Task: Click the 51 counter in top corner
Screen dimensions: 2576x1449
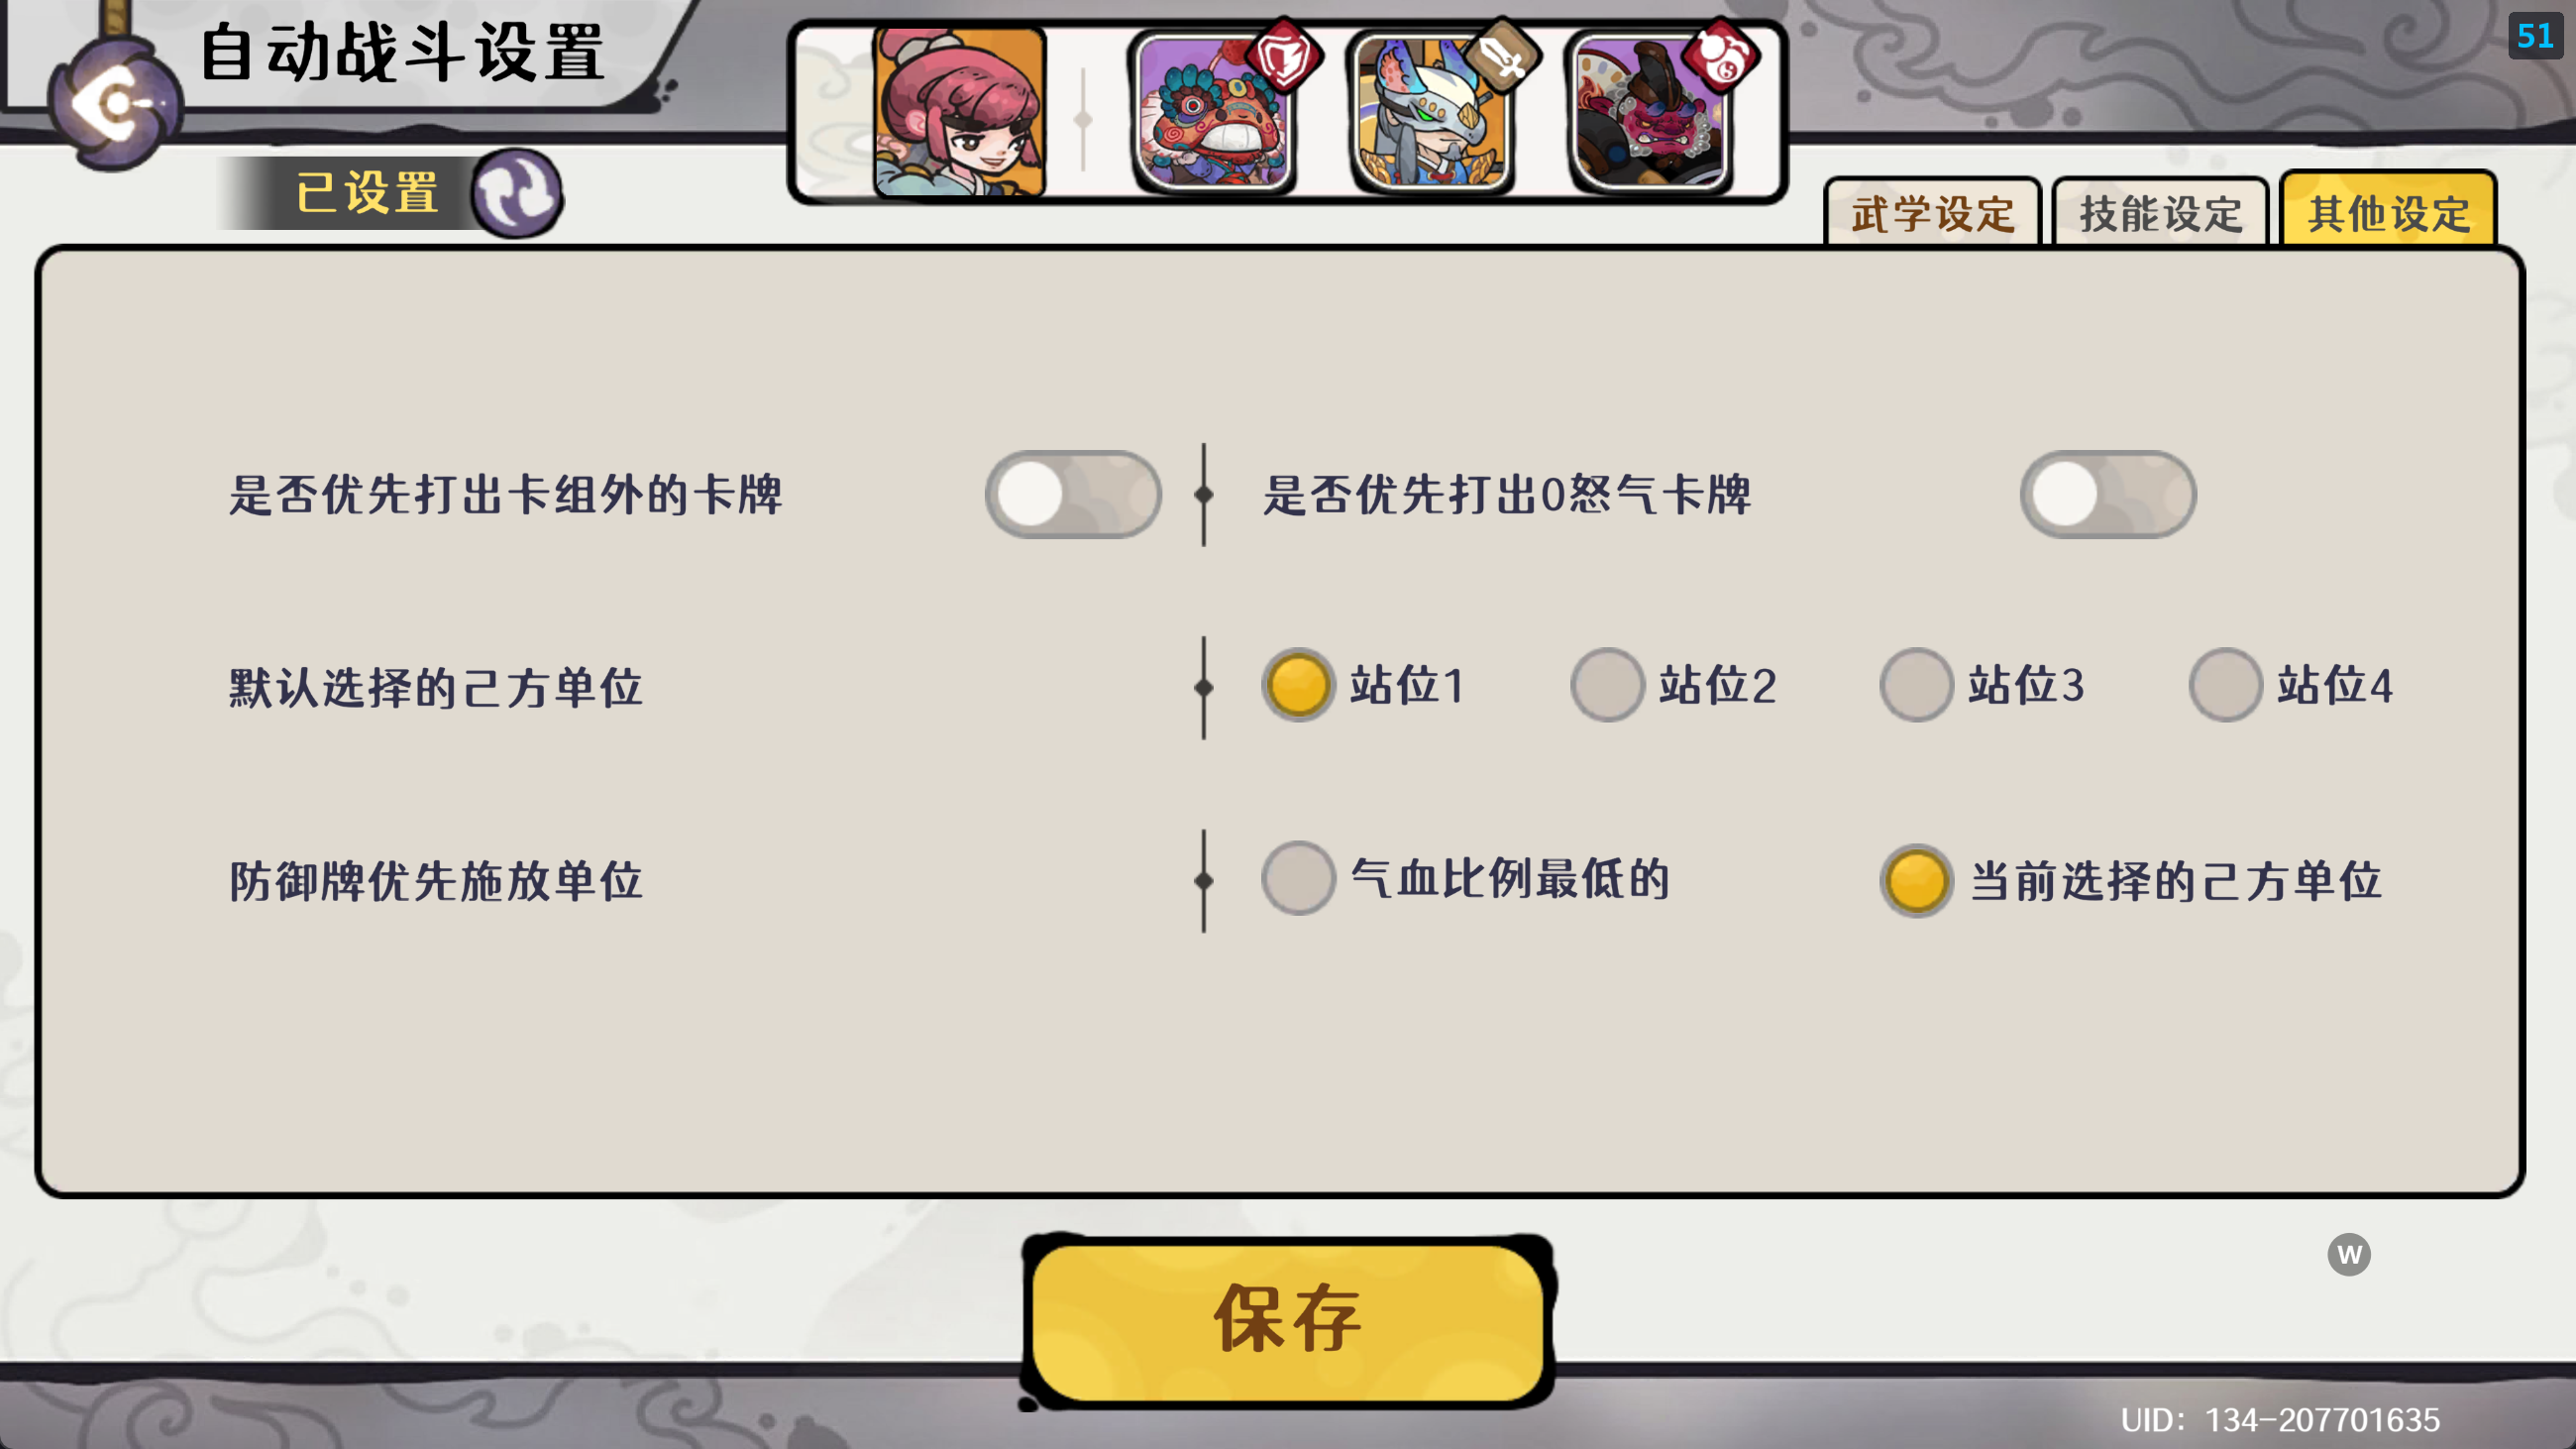Action: tap(2535, 36)
